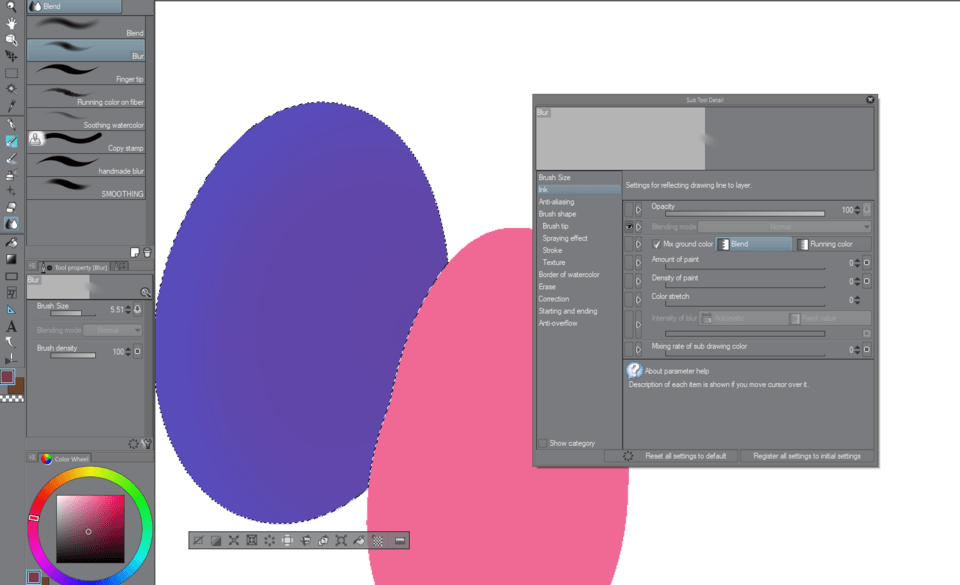Expand the Mixing rate of sub drawing color arrow
Viewport: 960px width, 585px height.
pyautogui.click(x=638, y=349)
